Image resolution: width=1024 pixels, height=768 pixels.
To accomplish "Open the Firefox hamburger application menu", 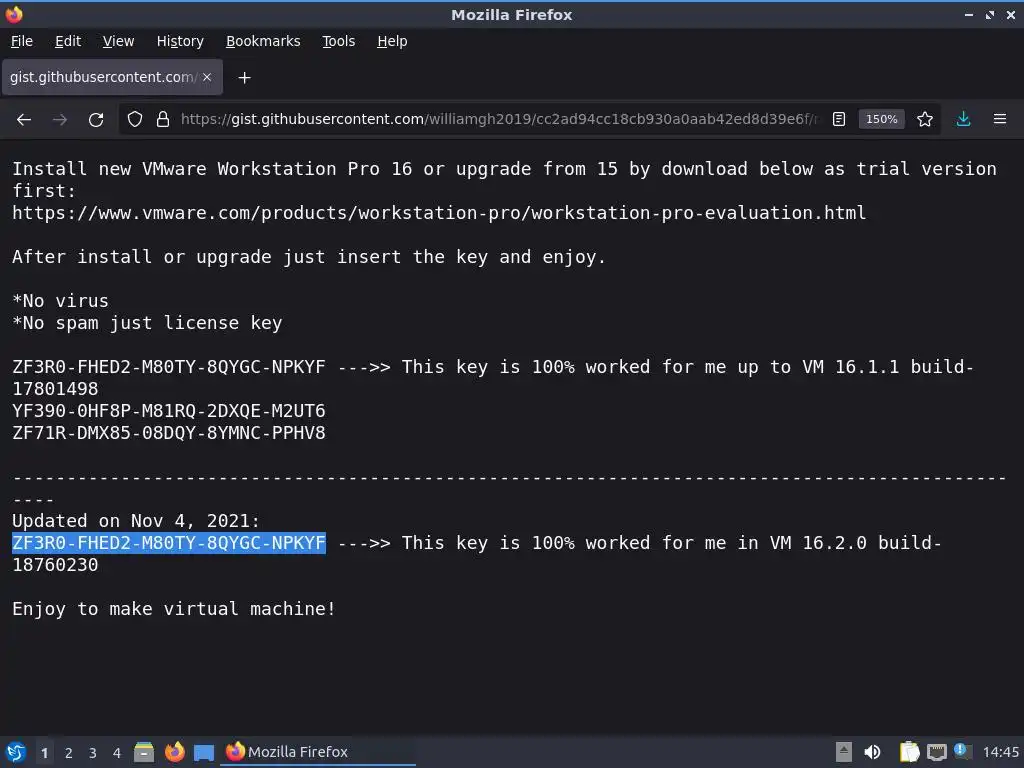I will [x=1000, y=120].
